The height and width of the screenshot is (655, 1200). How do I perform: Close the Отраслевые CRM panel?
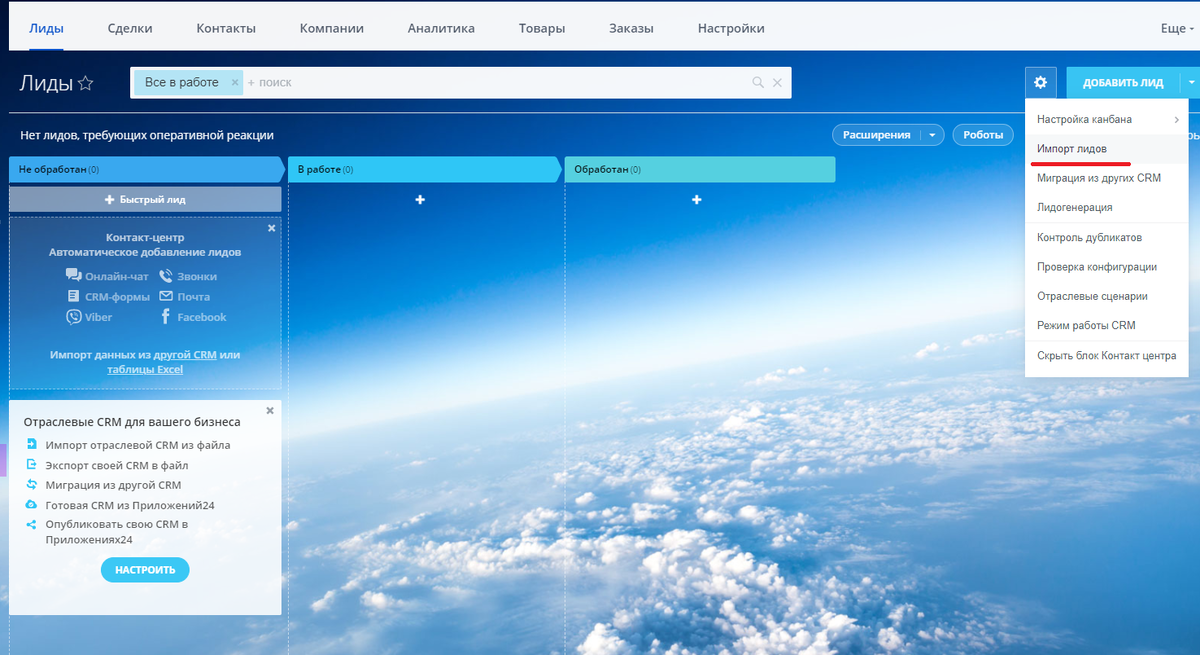(x=270, y=410)
